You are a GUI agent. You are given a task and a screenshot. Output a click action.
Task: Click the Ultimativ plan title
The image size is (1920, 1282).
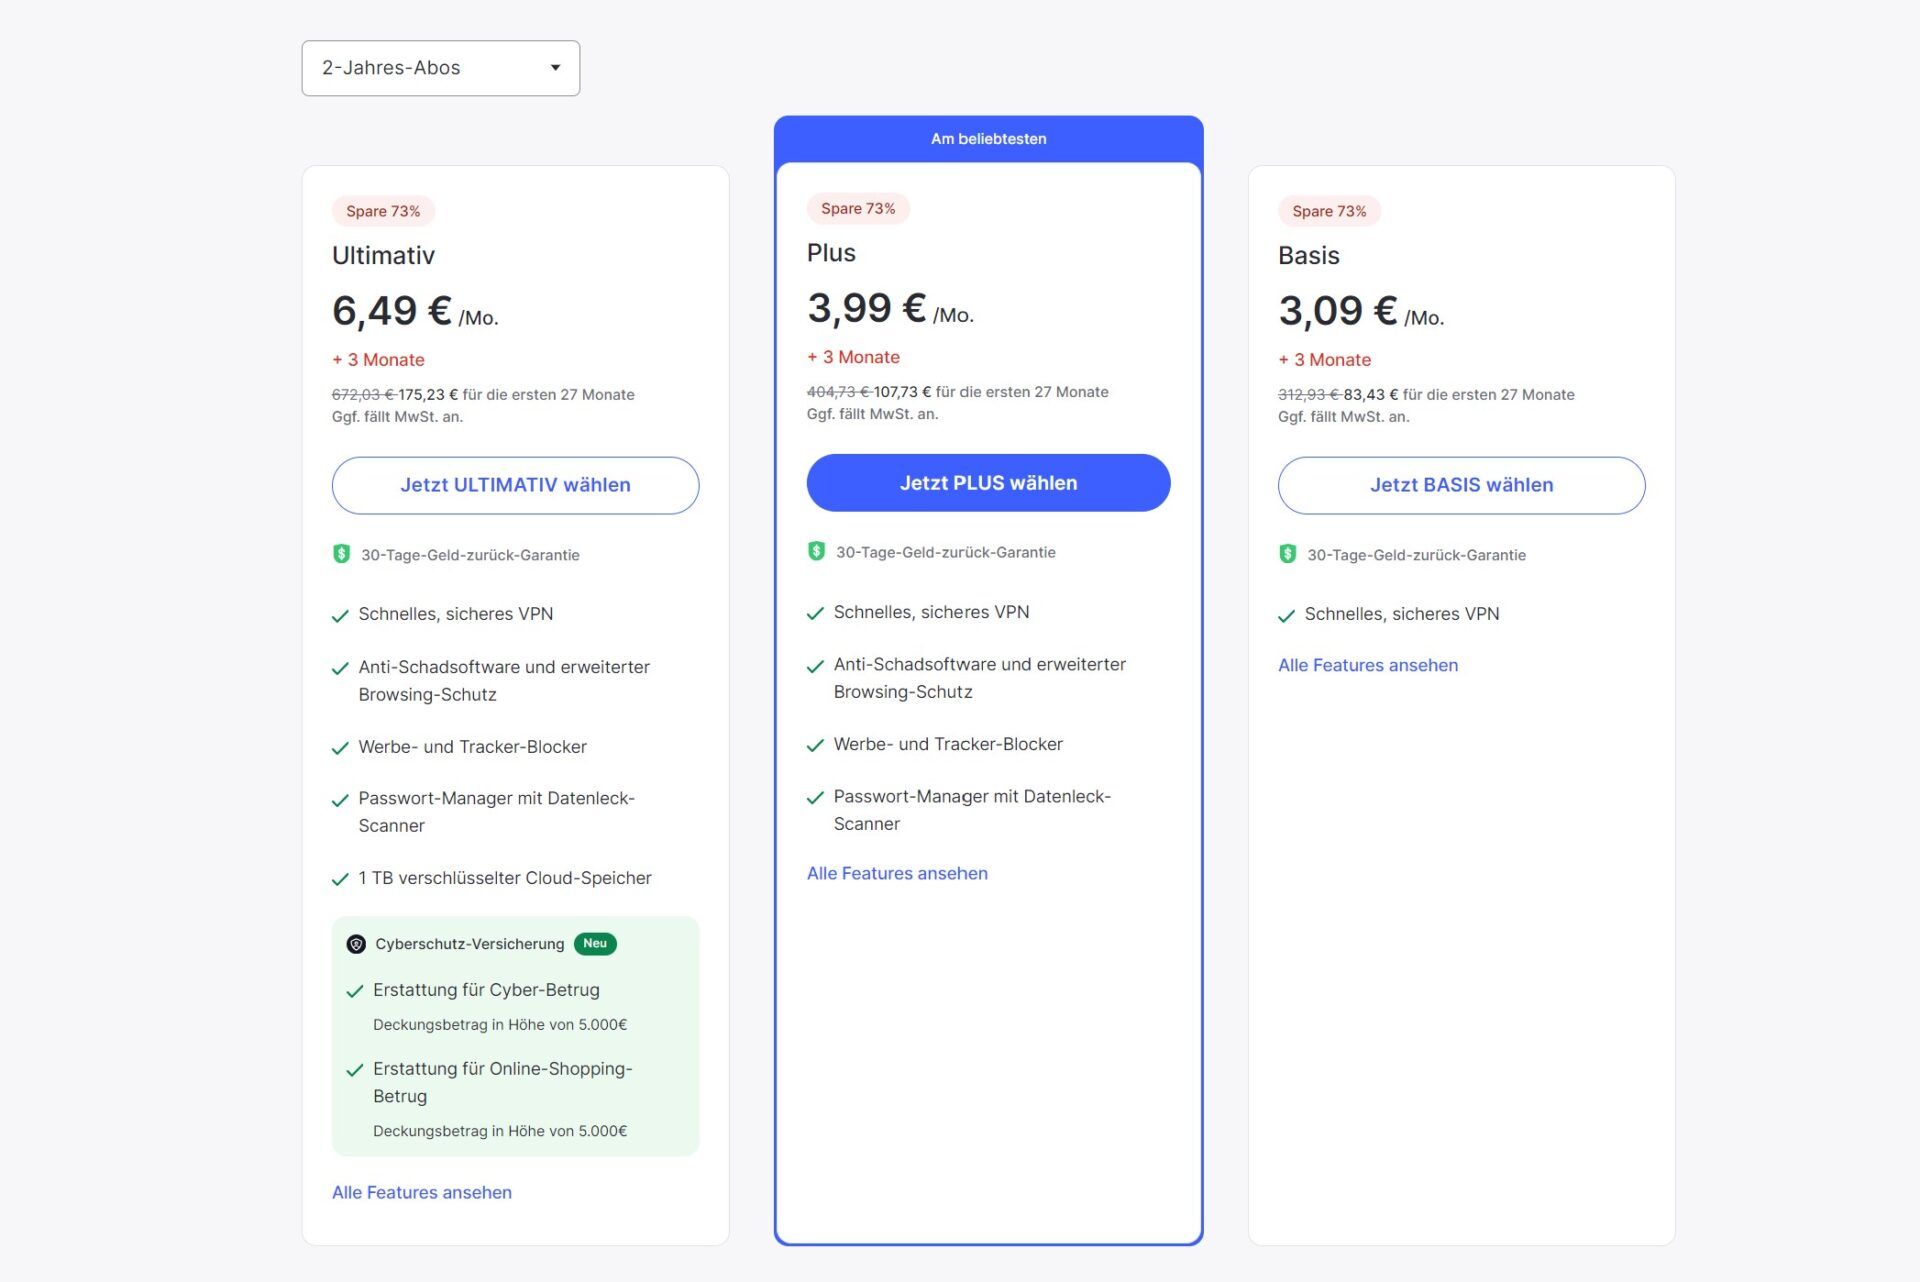click(383, 256)
